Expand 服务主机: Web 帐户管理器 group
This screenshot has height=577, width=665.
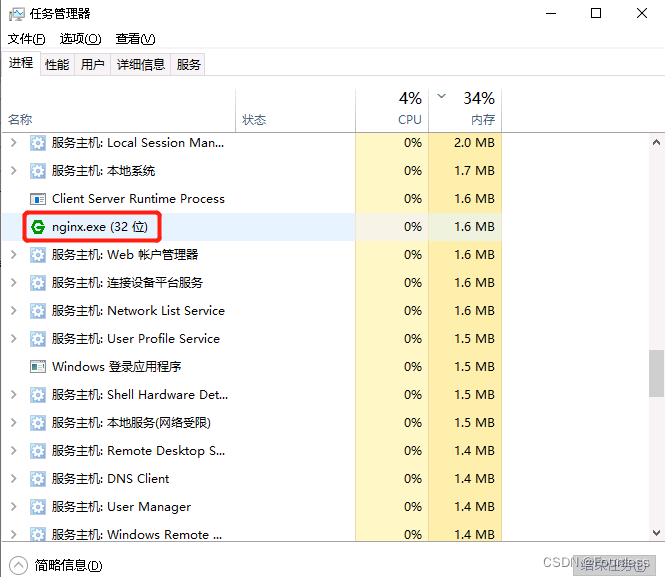pos(14,254)
